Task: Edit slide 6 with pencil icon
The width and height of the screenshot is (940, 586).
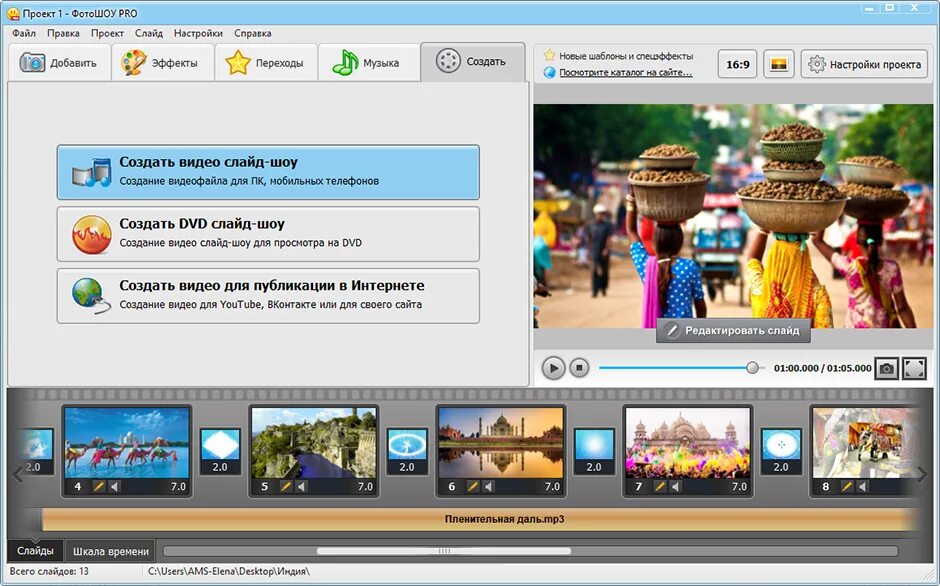Action: 473,486
